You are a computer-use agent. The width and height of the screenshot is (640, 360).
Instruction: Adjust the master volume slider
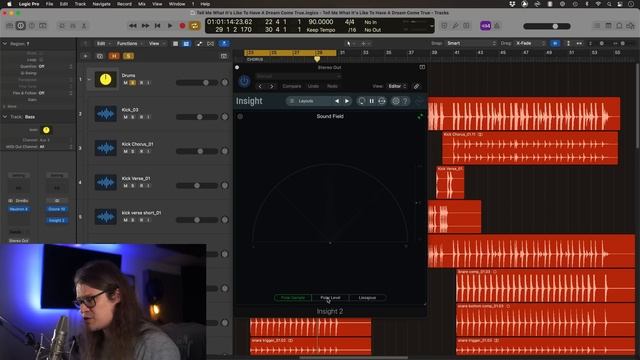(547, 26)
